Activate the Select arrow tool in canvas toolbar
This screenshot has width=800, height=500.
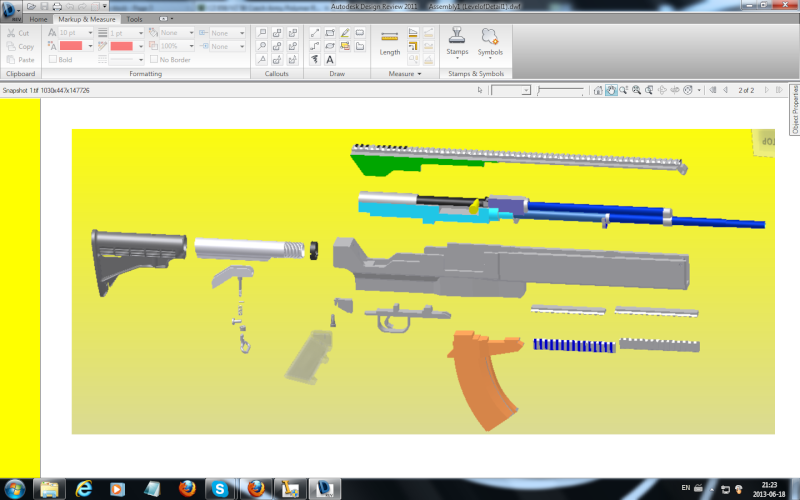[x=480, y=90]
